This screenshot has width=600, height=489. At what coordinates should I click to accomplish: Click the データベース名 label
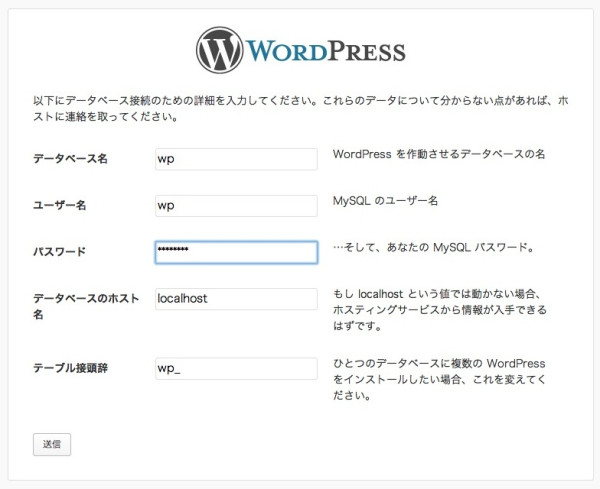70,158
